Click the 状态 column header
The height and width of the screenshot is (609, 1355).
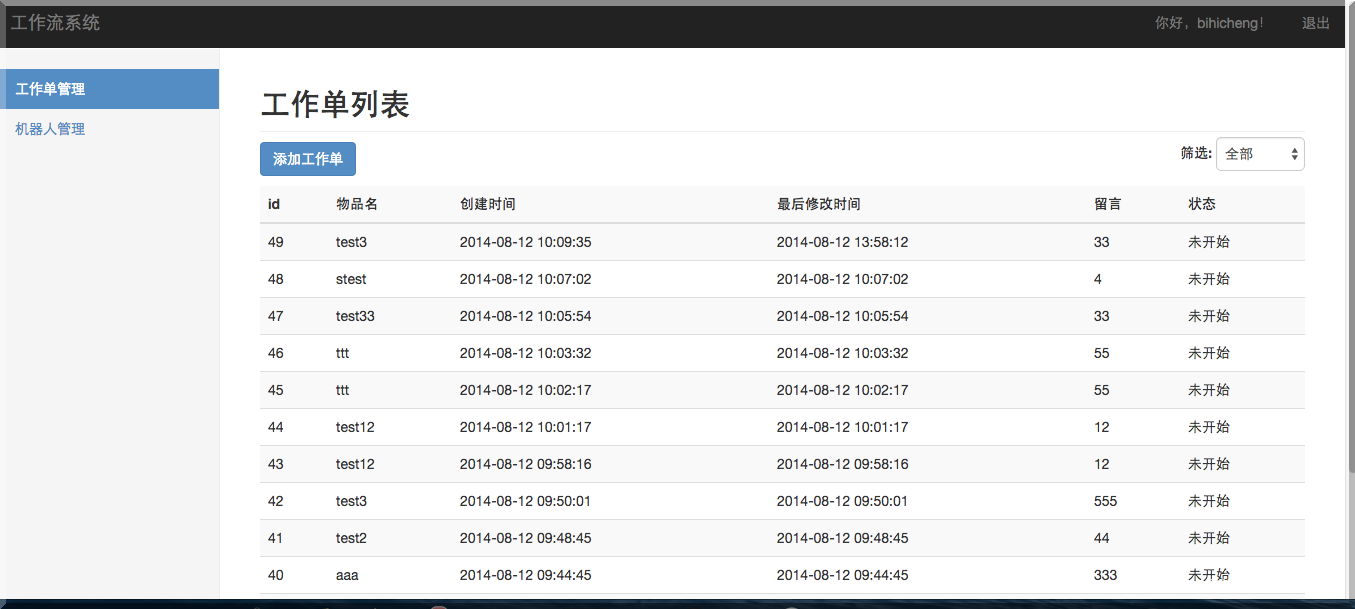pyautogui.click(x=1200, y=203)
